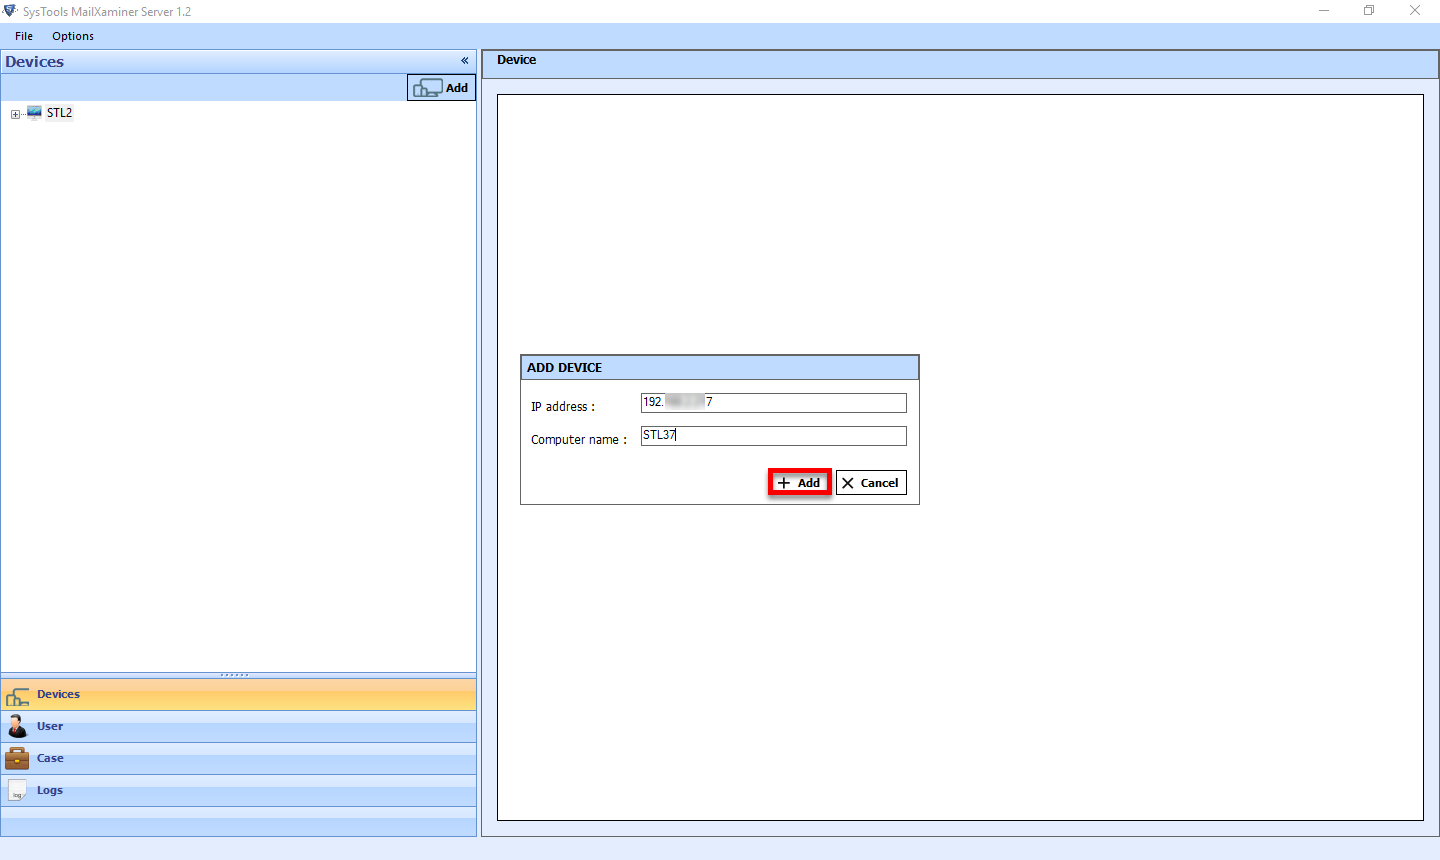
Task: Select the STL2 device computer icon
Action: click(34, 113)
